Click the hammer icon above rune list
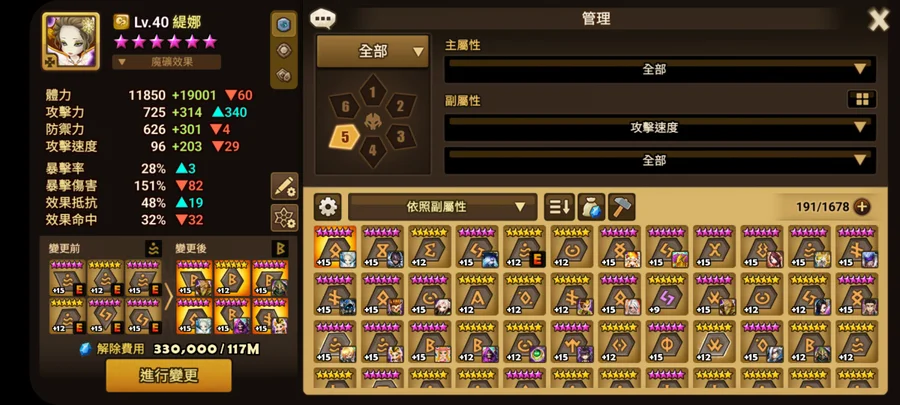 pyautogui.click(x=621, y=207)
